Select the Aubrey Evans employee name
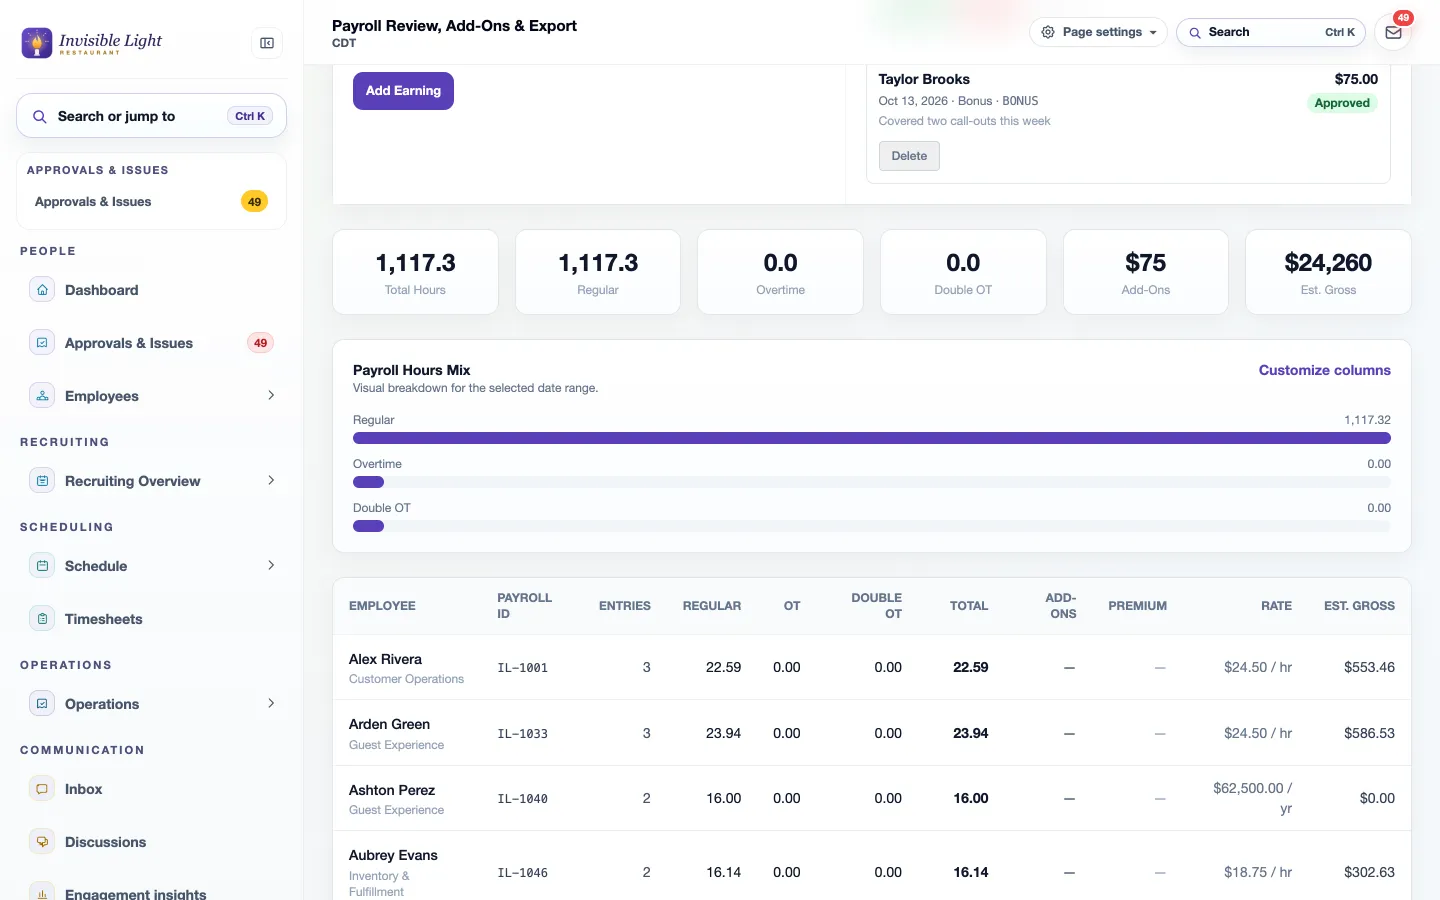 tap(393, 855)
